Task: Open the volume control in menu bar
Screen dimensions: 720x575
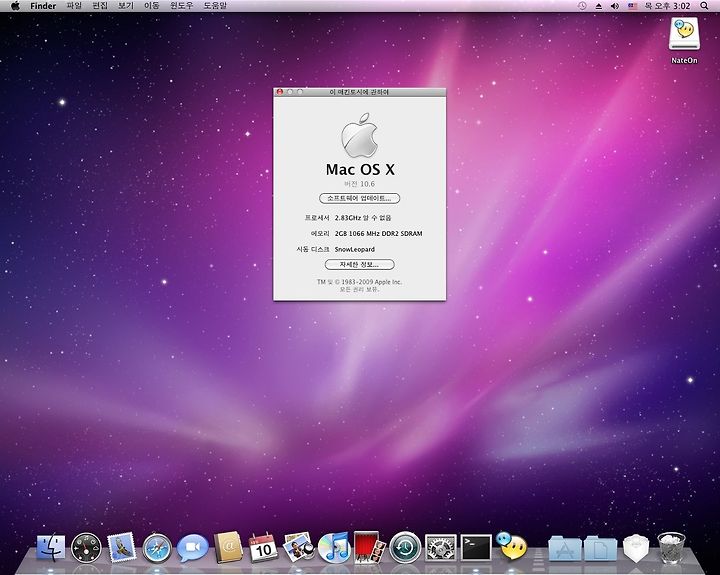Action: (x=615, y=6)
